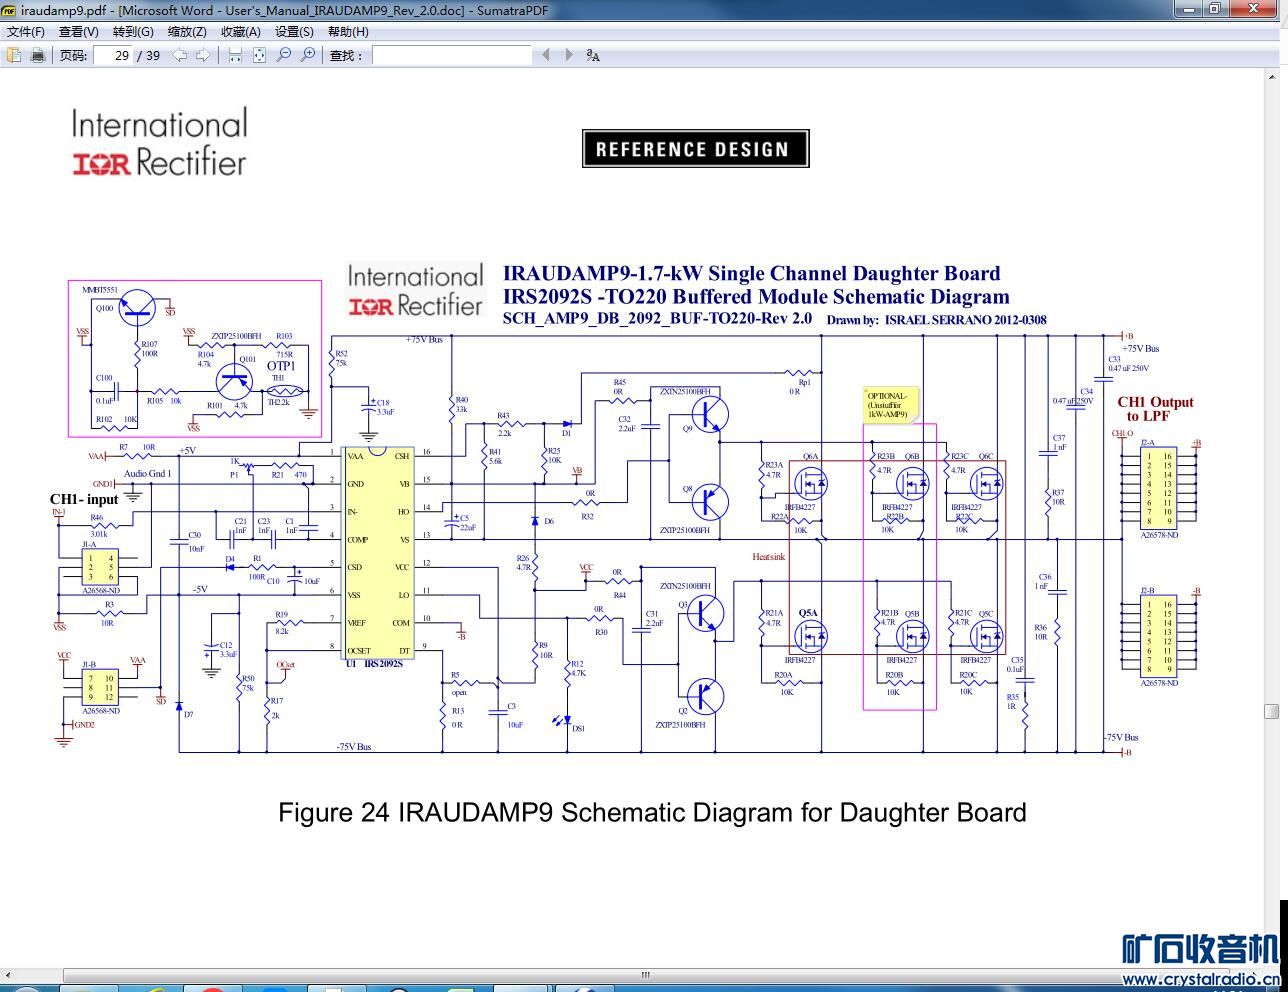
Task: Click the schematic title 'IRAUDAMP9-1.7-kW Single Channel Daughter Board'
Action: [751, 273]
